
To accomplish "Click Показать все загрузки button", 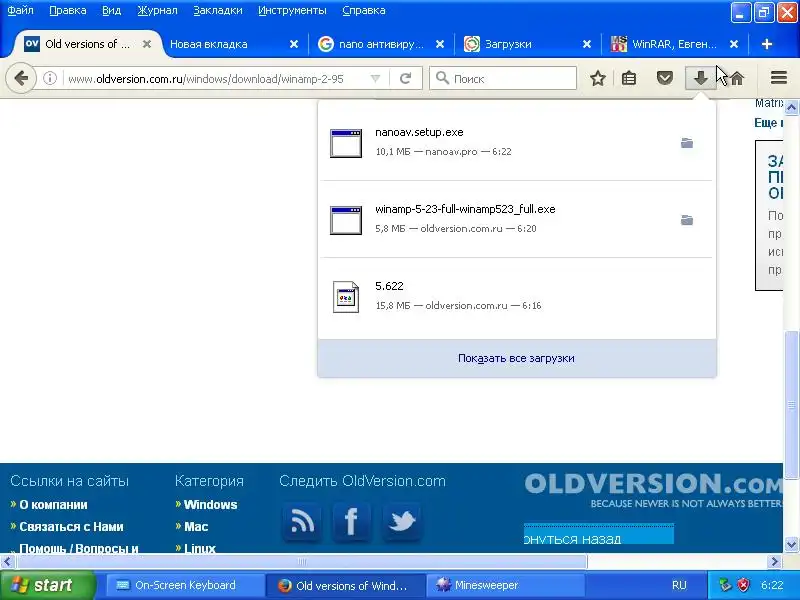I will [x=516, y=358].
